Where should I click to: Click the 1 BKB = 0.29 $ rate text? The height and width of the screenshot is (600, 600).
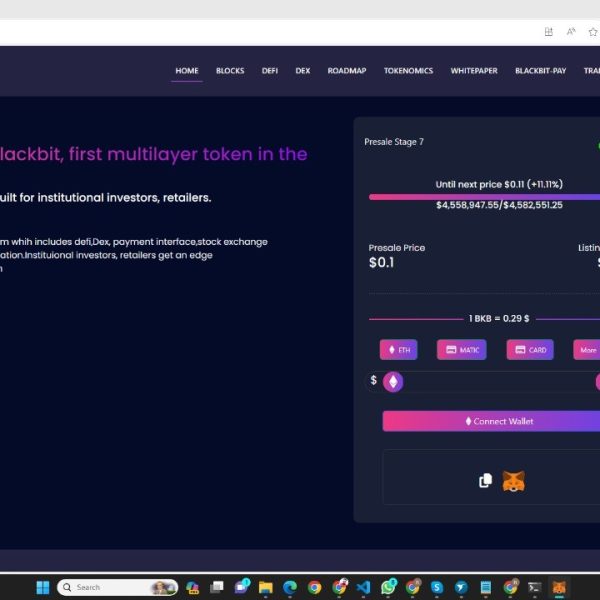click(499, 318)
